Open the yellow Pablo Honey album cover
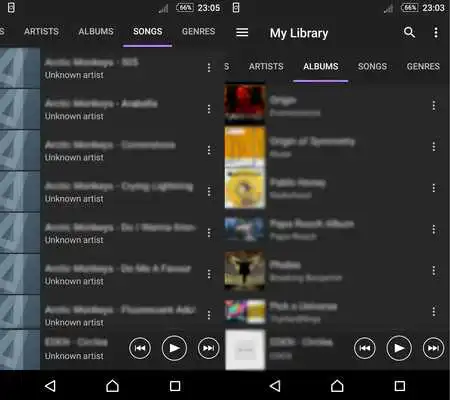The image size is (450, 400). (x=245, y=187)
